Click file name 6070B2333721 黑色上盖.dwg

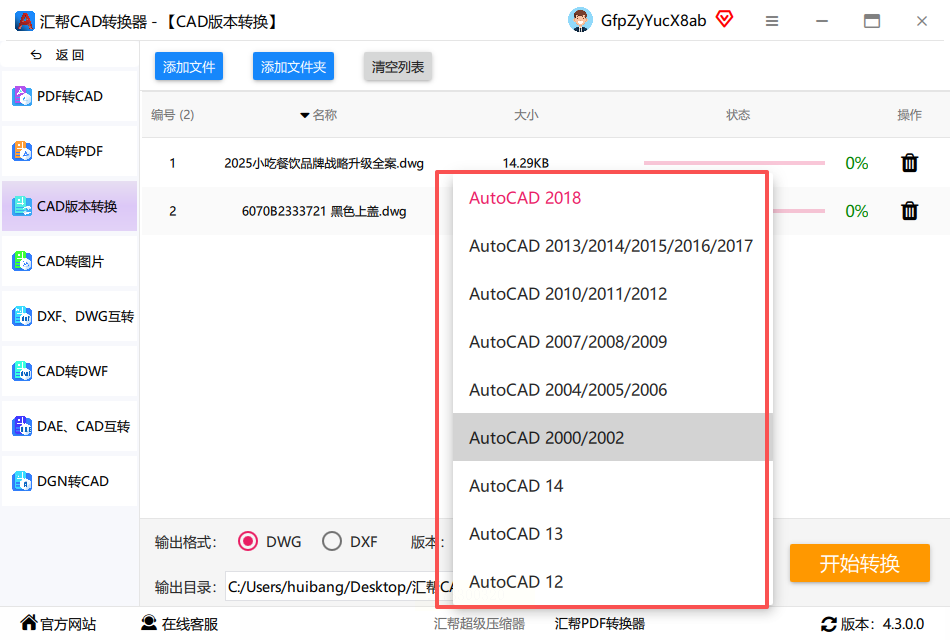pyautogui.click(x=324, y=211)
